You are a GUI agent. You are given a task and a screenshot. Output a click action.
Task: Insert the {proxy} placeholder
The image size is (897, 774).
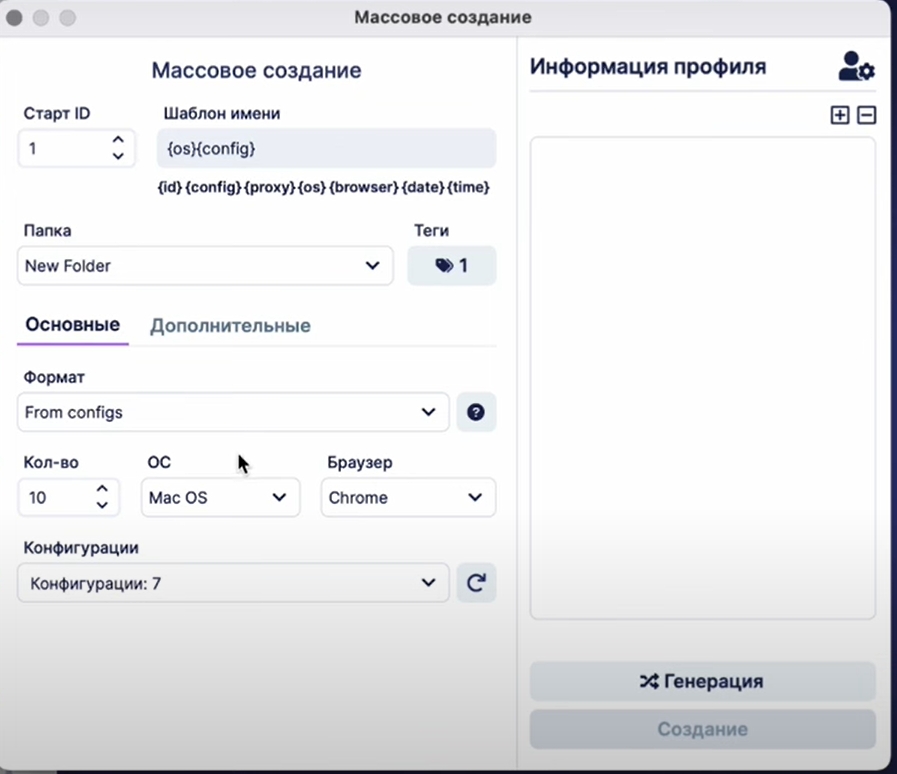point(270,187)
